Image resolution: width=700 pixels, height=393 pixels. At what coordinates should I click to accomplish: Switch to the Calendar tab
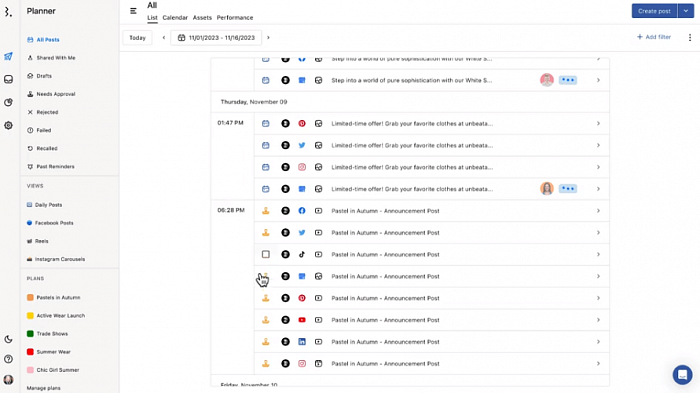[x=175, y=17]
